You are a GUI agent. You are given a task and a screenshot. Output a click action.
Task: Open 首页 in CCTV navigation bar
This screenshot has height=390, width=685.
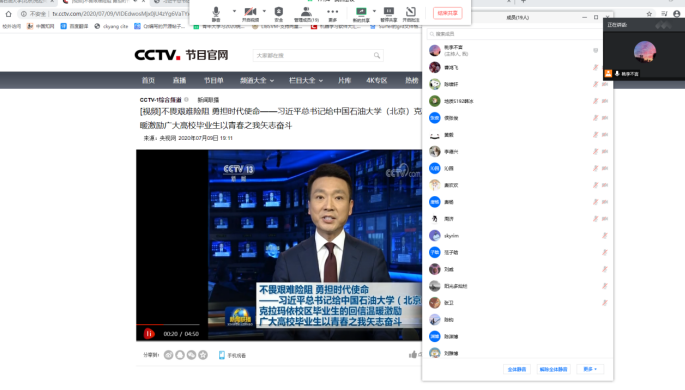coord(148,80)
